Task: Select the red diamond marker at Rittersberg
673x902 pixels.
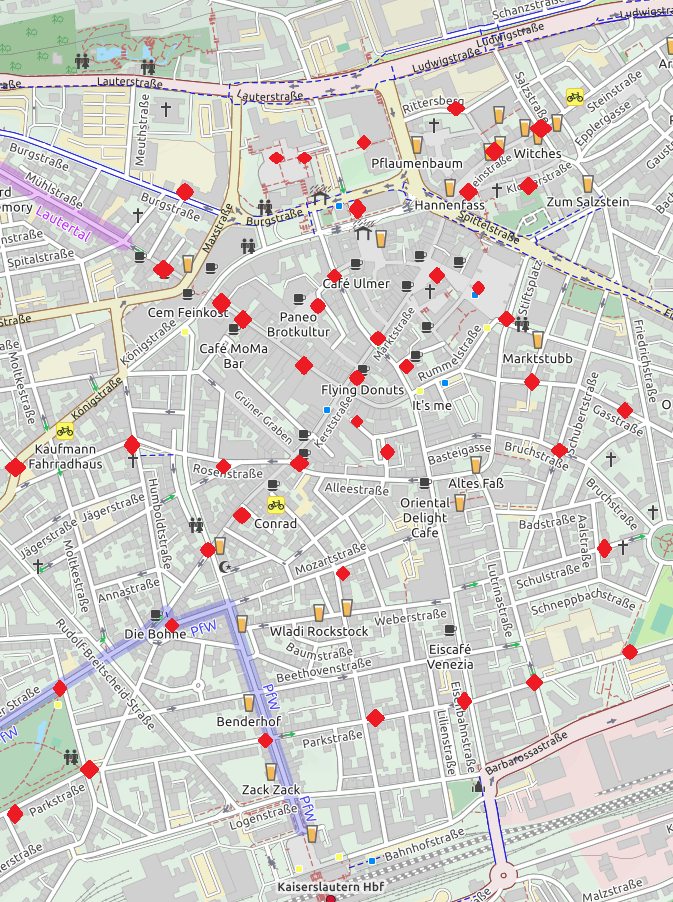Action: point(456,108)
